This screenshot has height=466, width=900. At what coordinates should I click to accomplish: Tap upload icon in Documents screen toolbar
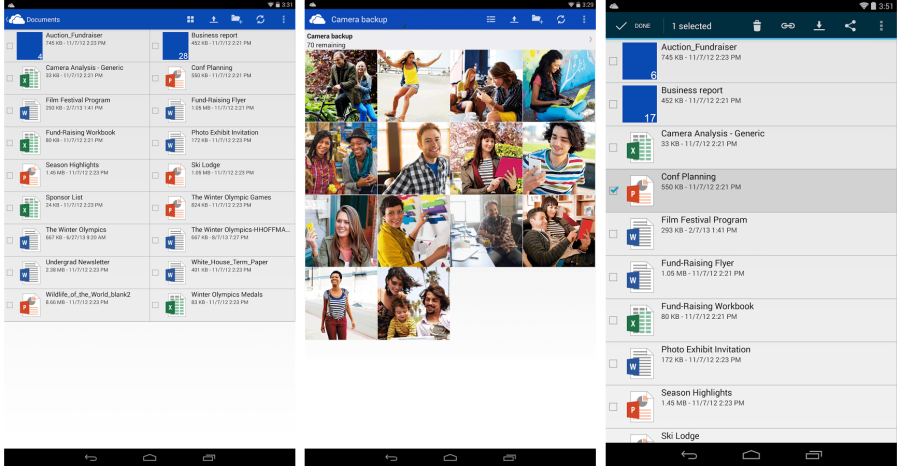click(214, 20)
